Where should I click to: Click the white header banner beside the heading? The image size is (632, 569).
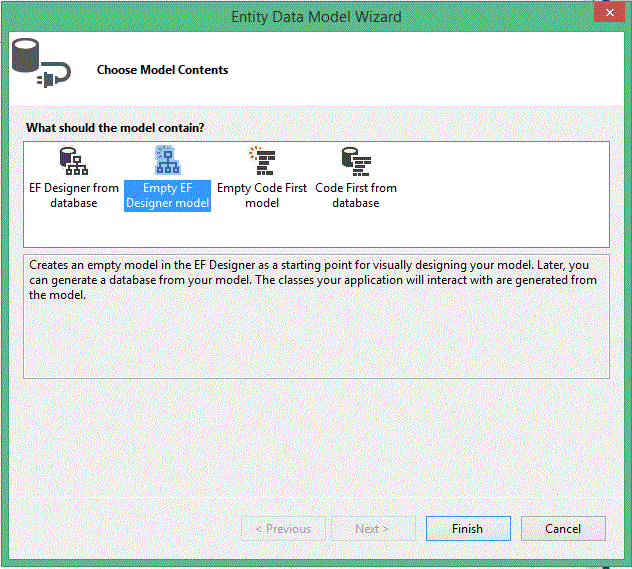(x=423, y=69)
